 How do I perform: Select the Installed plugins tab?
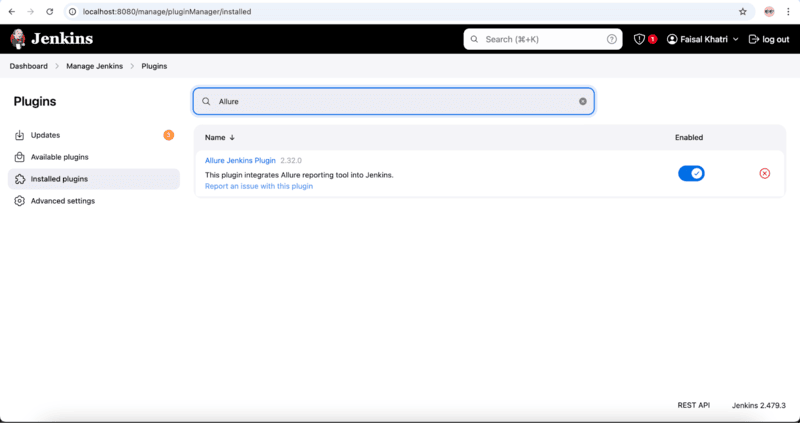pyautogui.click(x=94, y=179)
